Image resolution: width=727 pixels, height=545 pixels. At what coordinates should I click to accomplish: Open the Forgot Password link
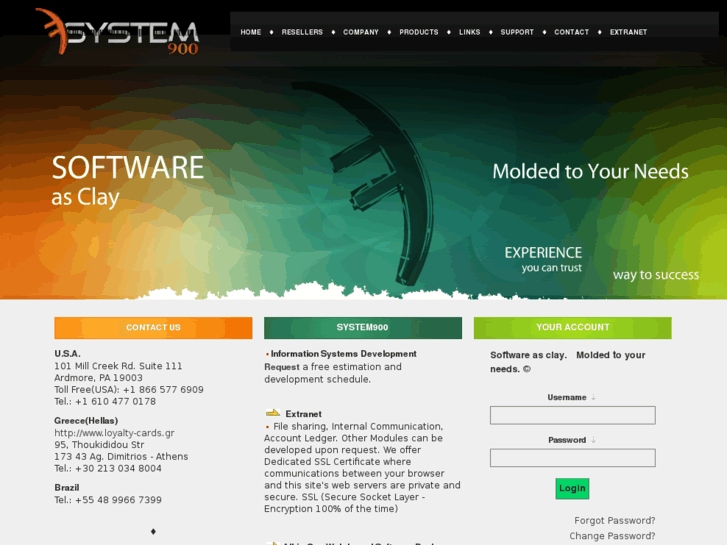(x=614, y=520)
